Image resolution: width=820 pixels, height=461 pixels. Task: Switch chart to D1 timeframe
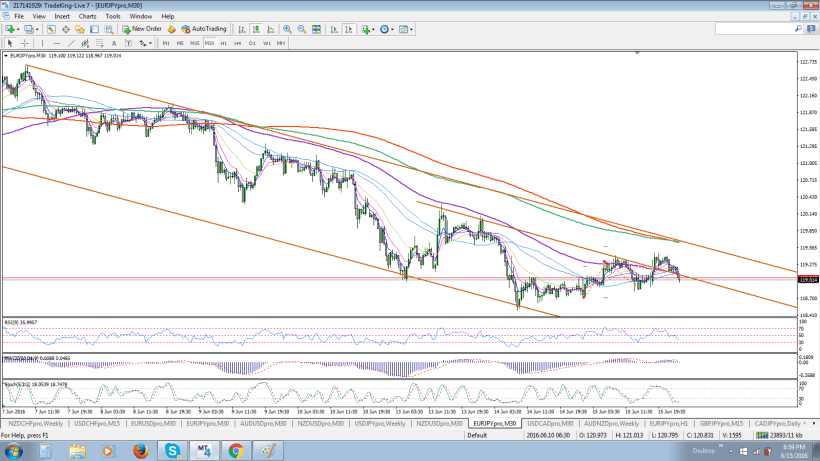tap(252, 43)
